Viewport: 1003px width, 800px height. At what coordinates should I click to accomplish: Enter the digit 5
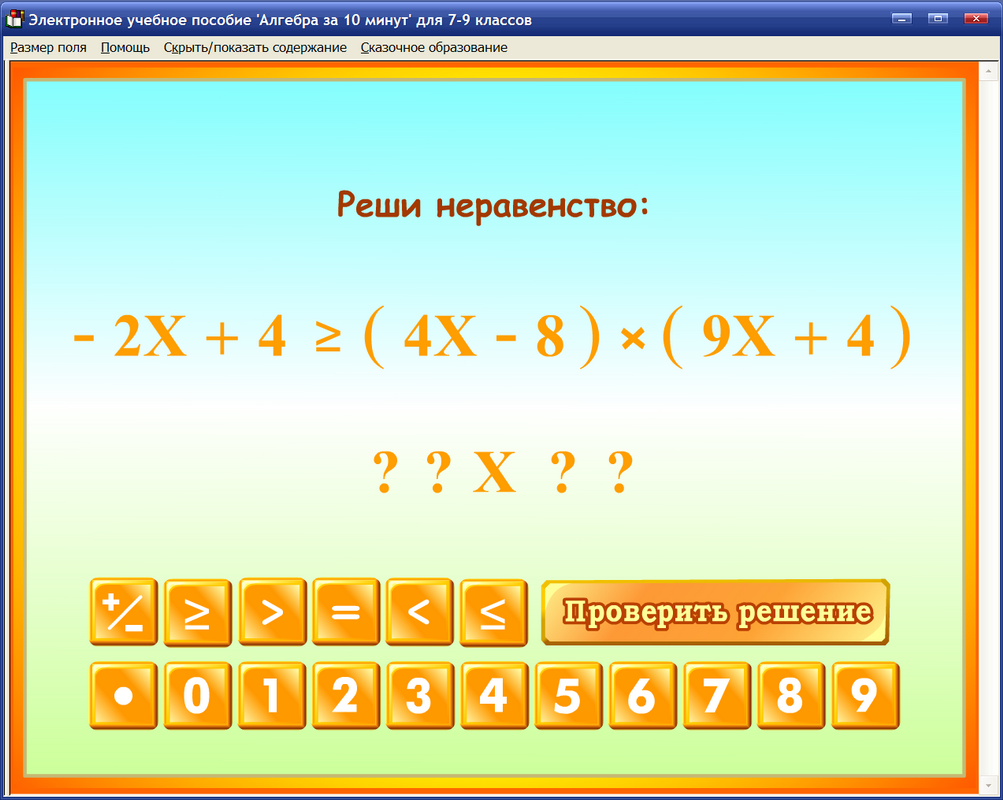[568, 695]
